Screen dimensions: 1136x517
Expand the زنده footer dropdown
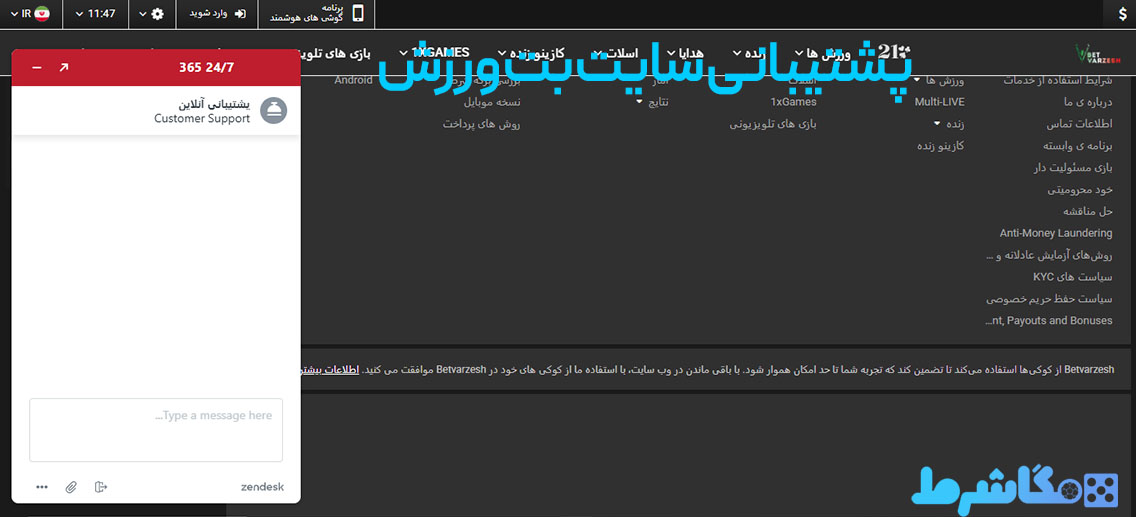(937, 124)
